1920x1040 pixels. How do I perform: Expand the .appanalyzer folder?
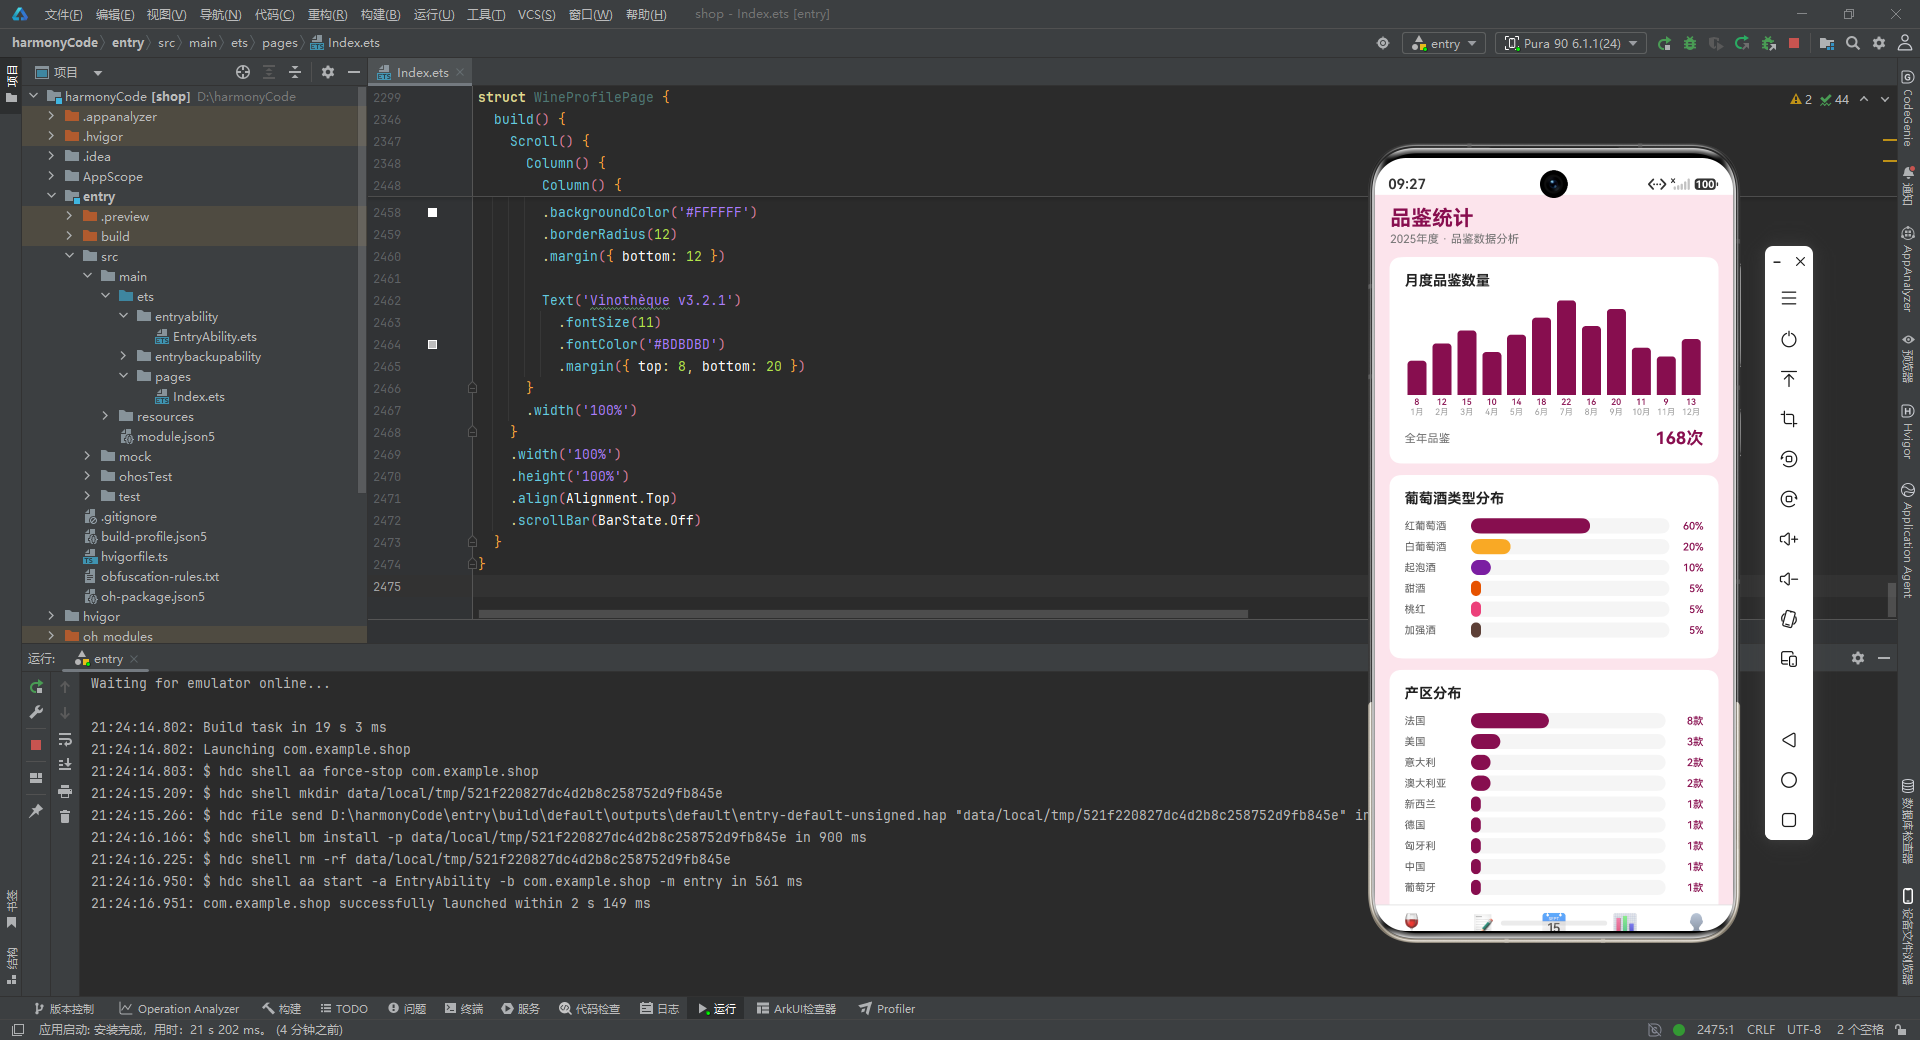[x=51, y=116]
